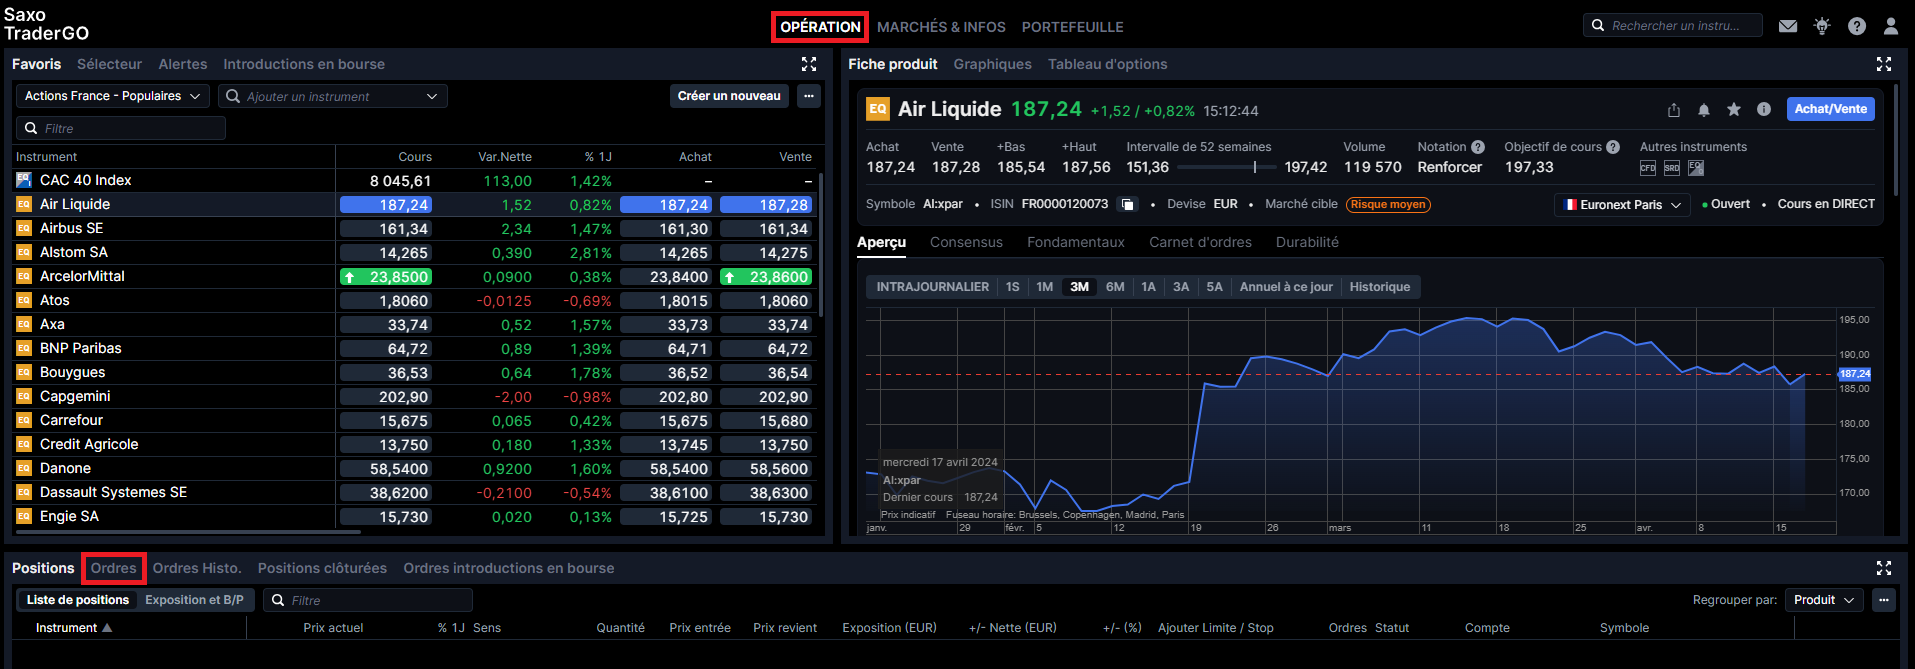Maximize the Fiche produit panel
The image size is (1915, 669).
click(x=1884, y=64)
